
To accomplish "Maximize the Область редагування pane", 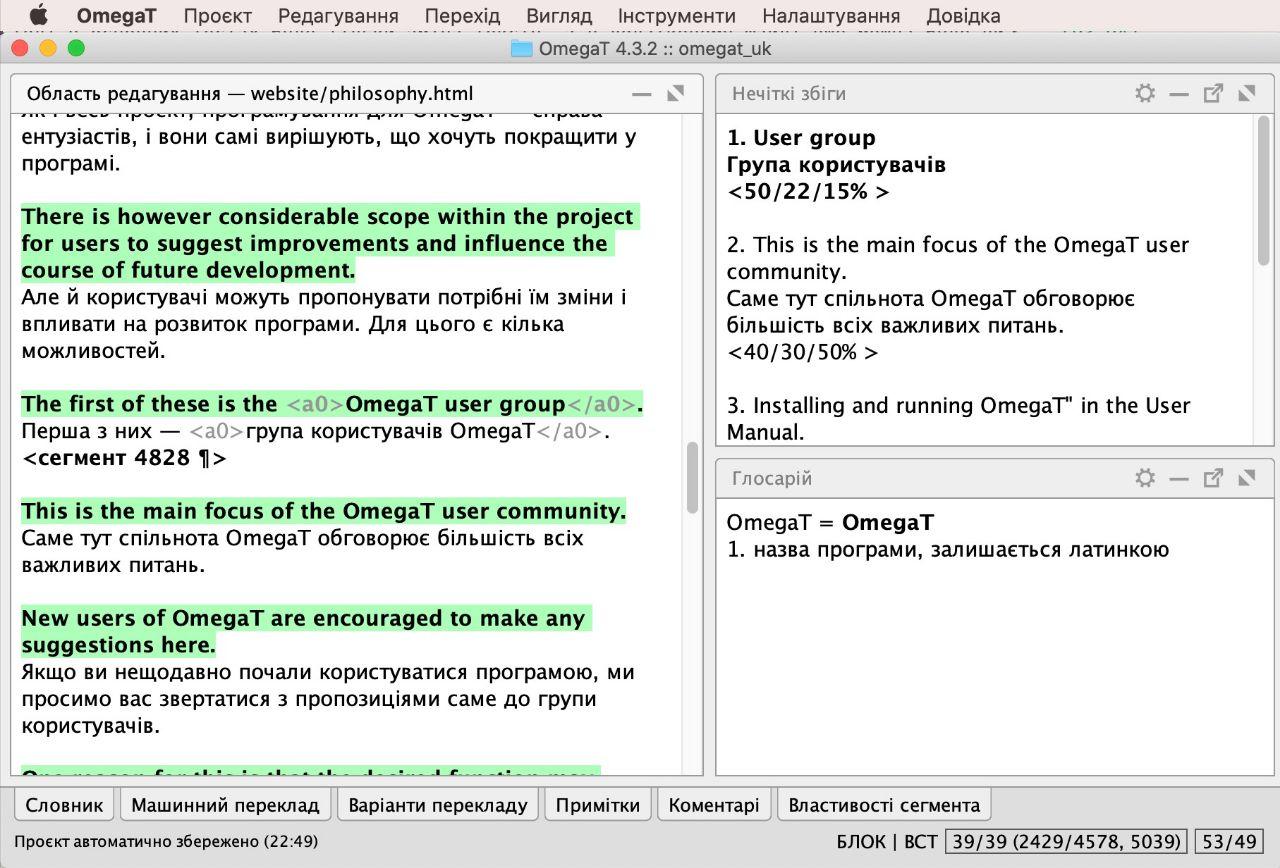I will tap(676, 93).
